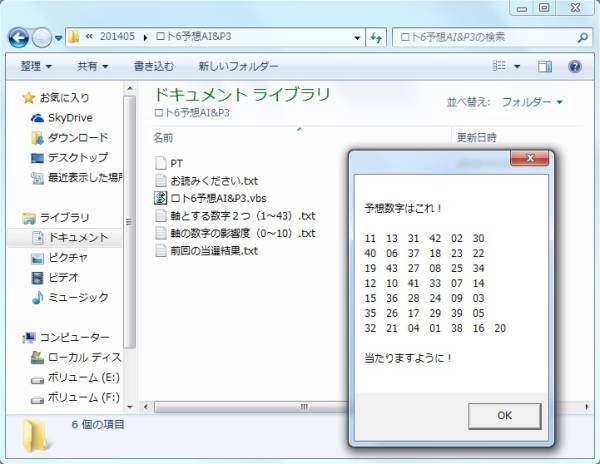Screen dimensions: 600x464
Task: Click file list horizontal scroll right arrow
Action: (587, 407)
